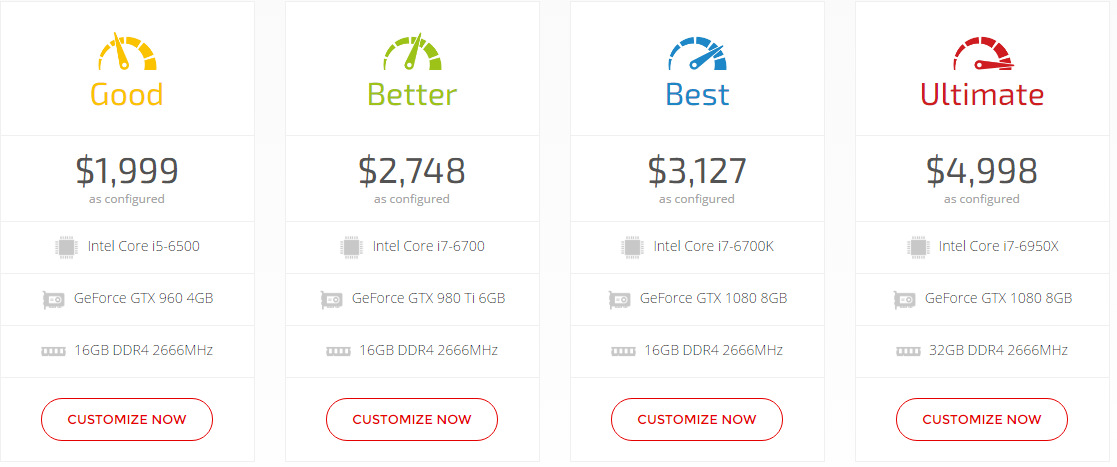Viewport: 1117px width, 467px height.
Task: Click the CPU icon beside Intel Core i5-6500
Action: [x=65, y=246]
